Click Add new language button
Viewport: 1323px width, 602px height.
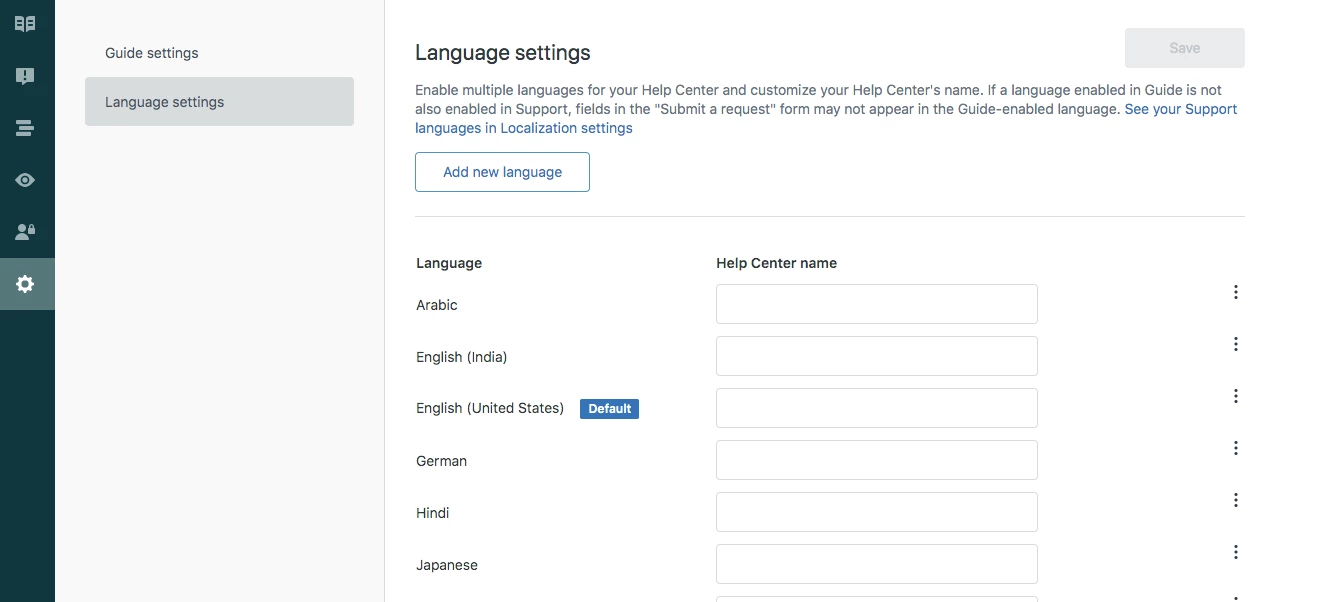coord(502,172)
